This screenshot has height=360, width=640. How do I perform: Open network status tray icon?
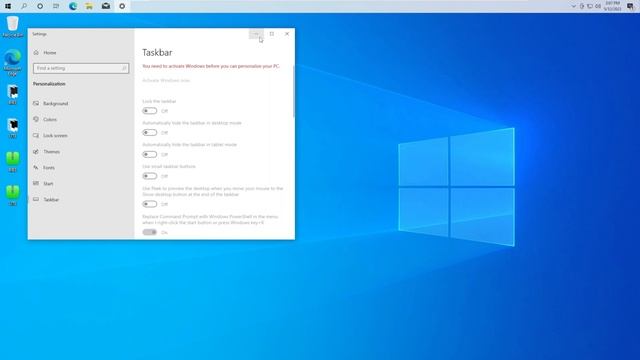coord(590,6)
